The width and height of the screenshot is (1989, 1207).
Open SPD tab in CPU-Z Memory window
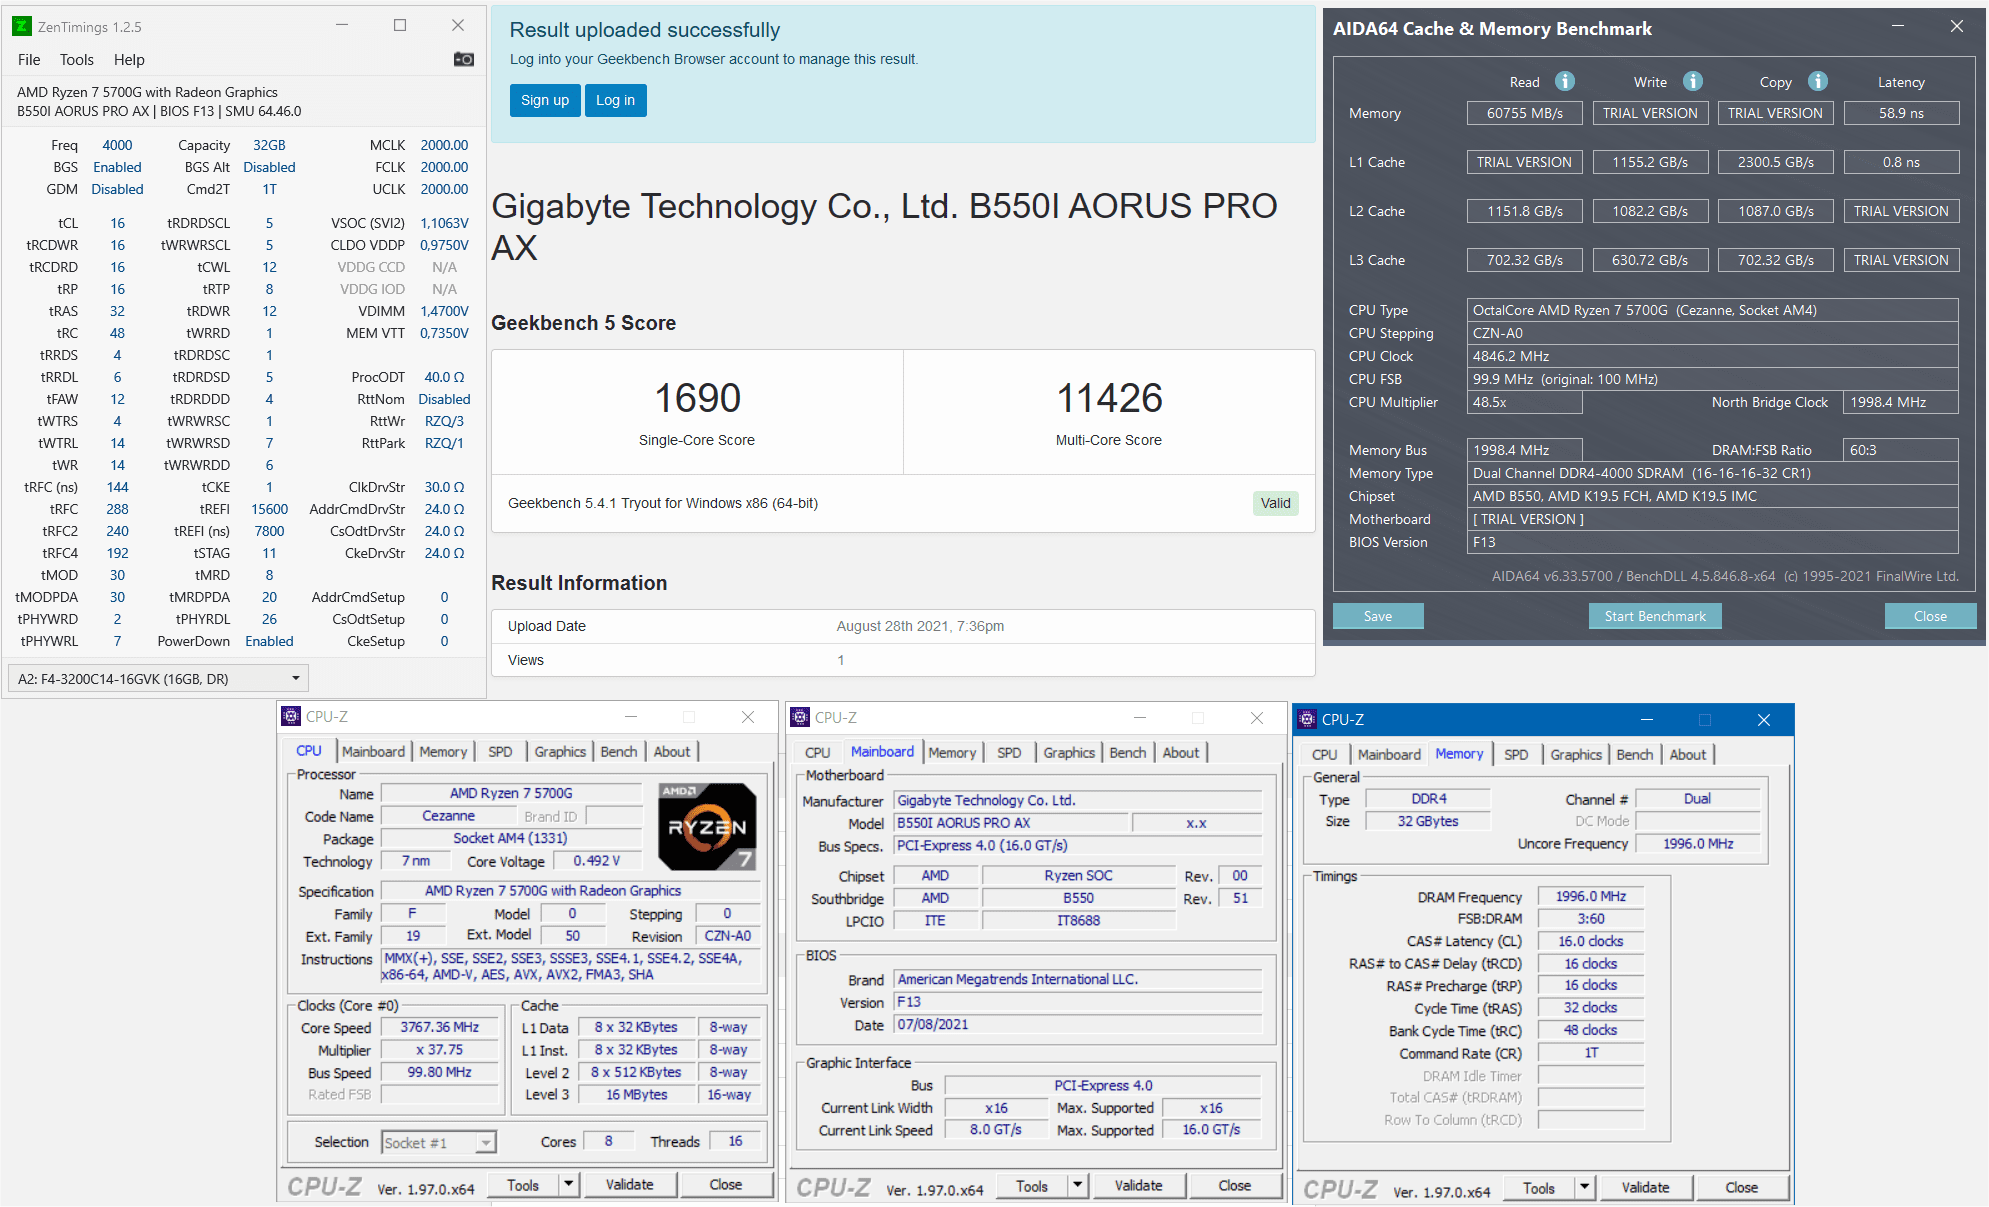point(1516,754)
